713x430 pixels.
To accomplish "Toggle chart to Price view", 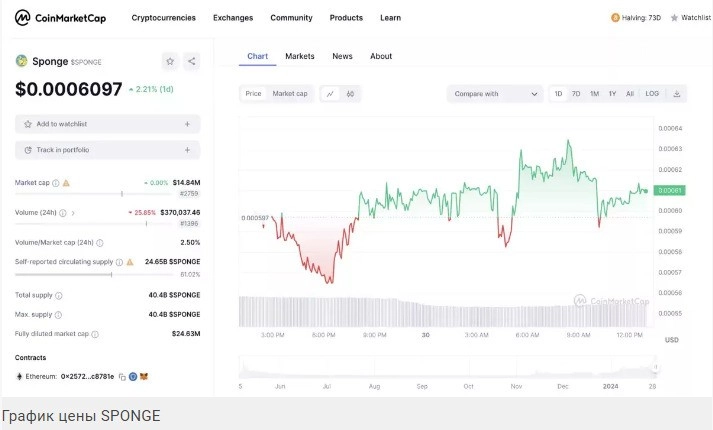I will [x=254, y=94].
